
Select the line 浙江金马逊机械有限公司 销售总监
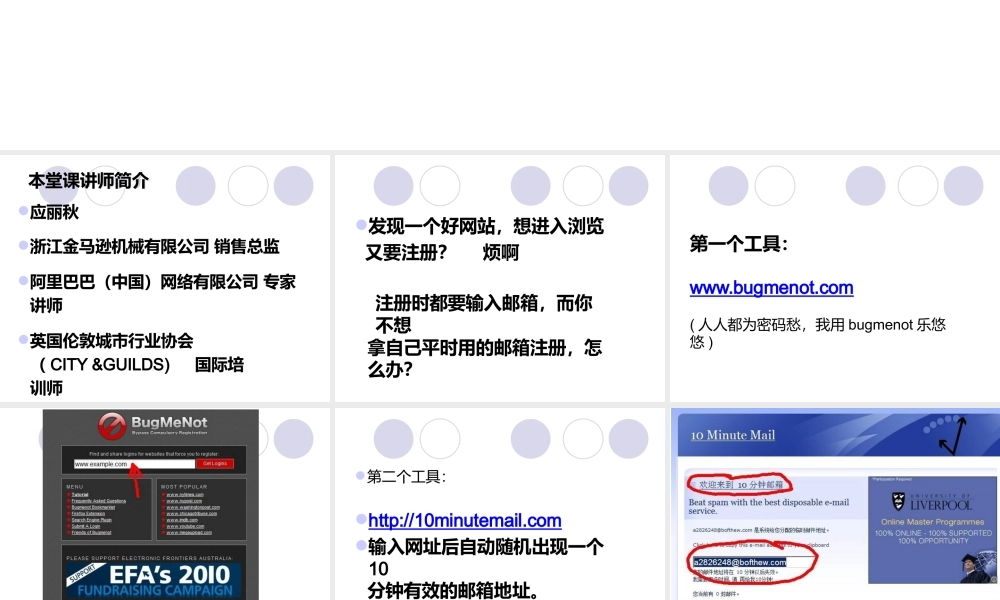154,247
